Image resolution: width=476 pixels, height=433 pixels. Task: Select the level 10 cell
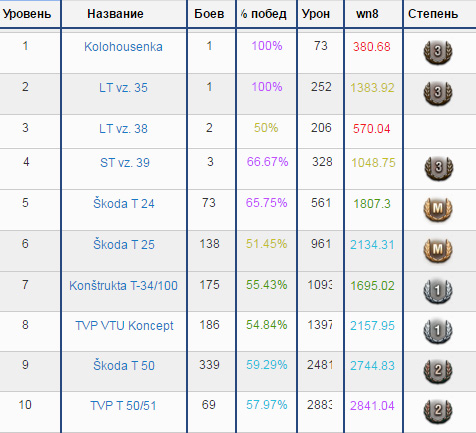[x=25, y=405]
